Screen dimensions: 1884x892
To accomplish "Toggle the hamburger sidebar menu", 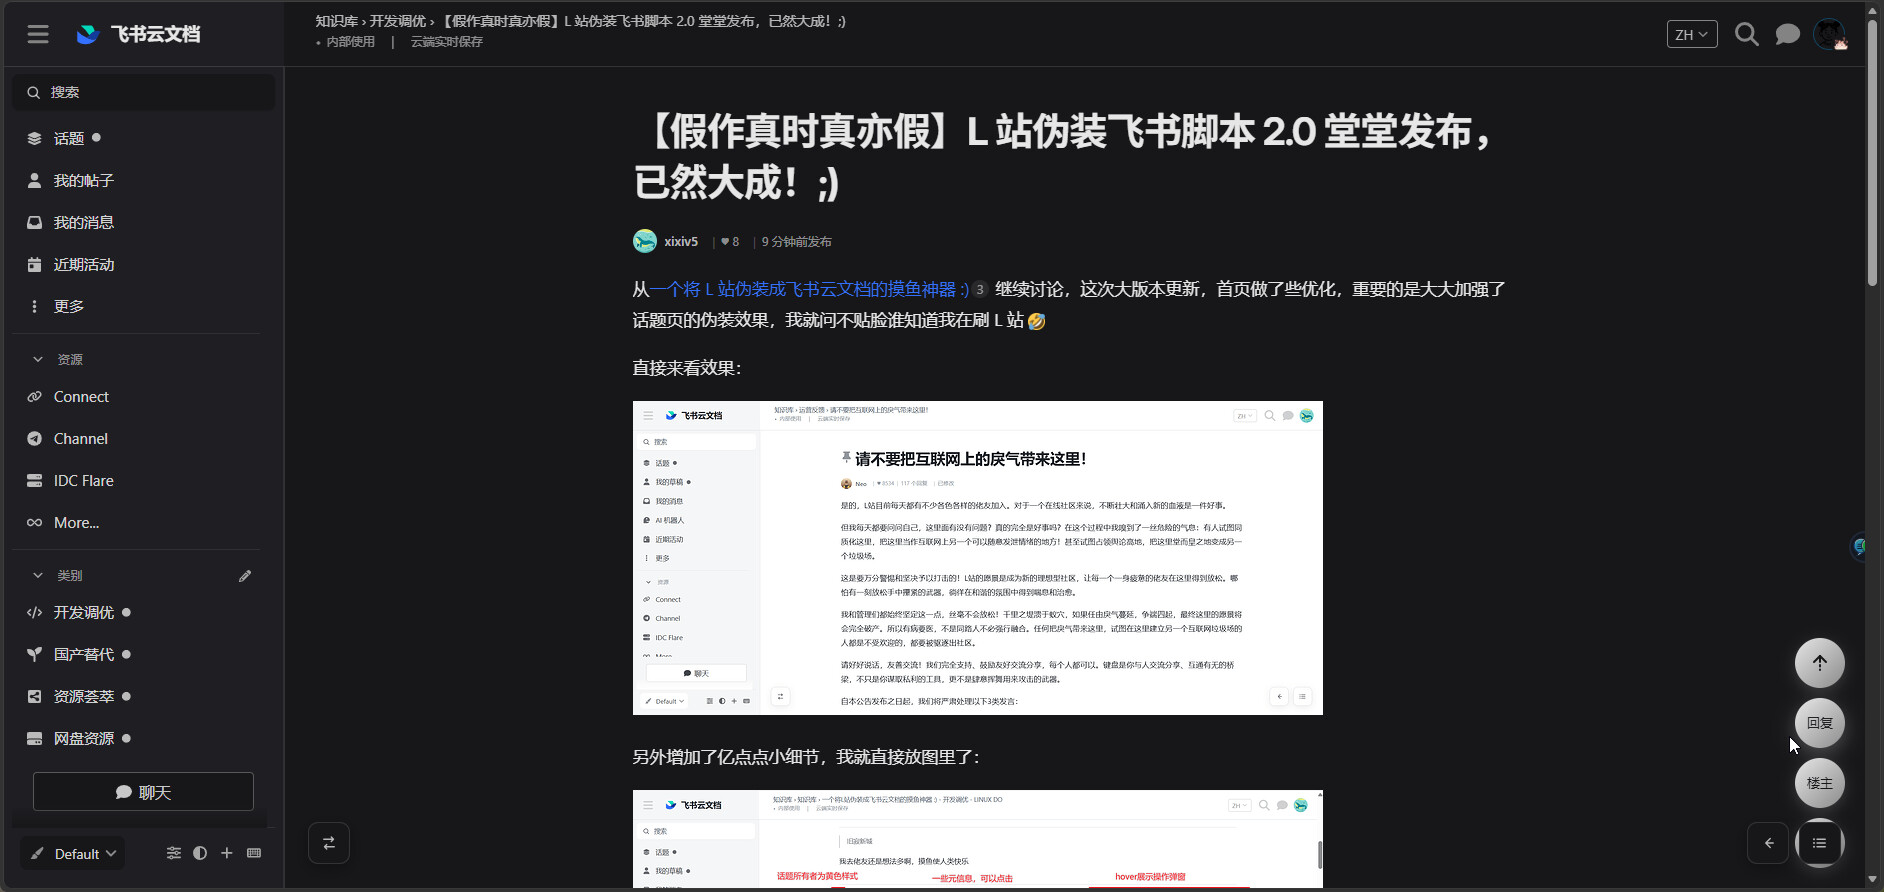I will pyautogui.click(x=38, y=34).
